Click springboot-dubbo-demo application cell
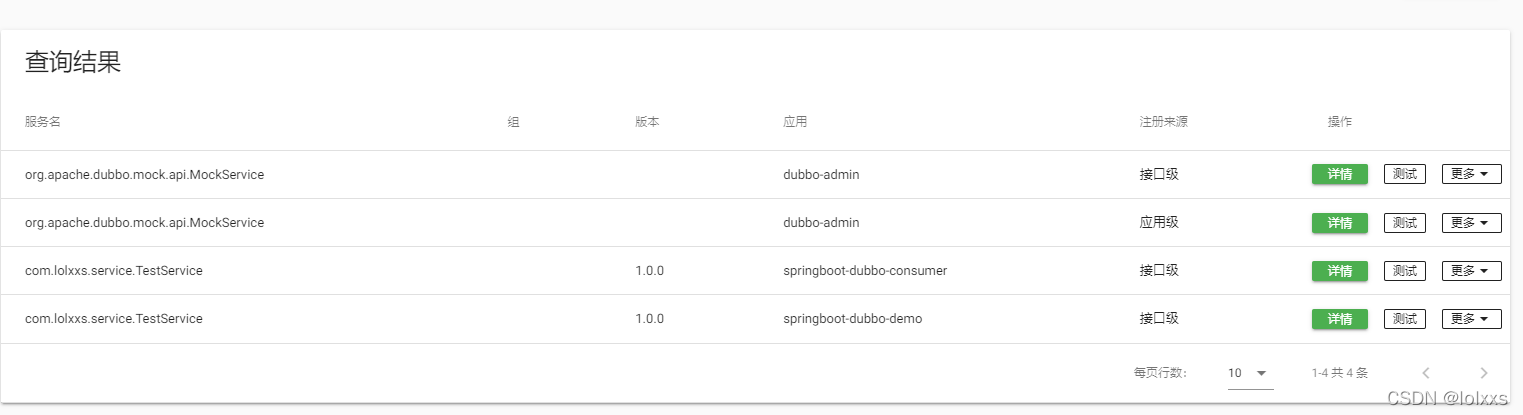This screenshot has height=415, width=1523. [x=852, y=319]
